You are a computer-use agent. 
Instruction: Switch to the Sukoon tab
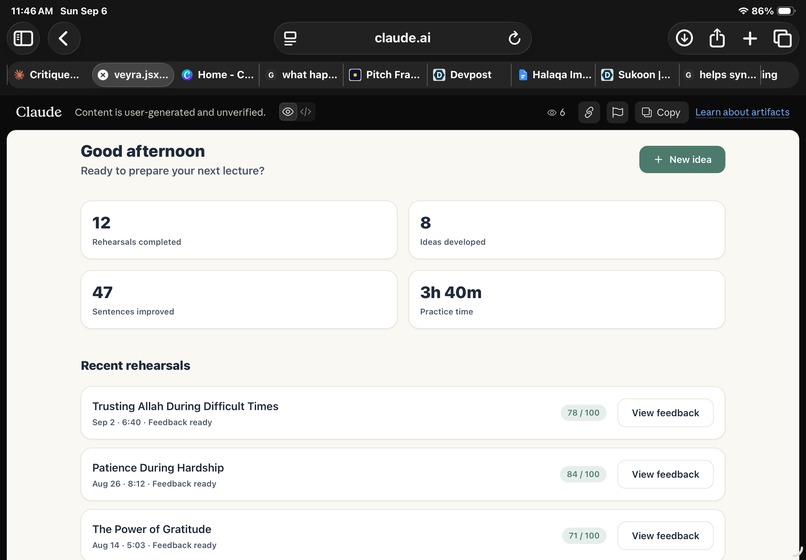pyautogui.click(x=637, y=75)
